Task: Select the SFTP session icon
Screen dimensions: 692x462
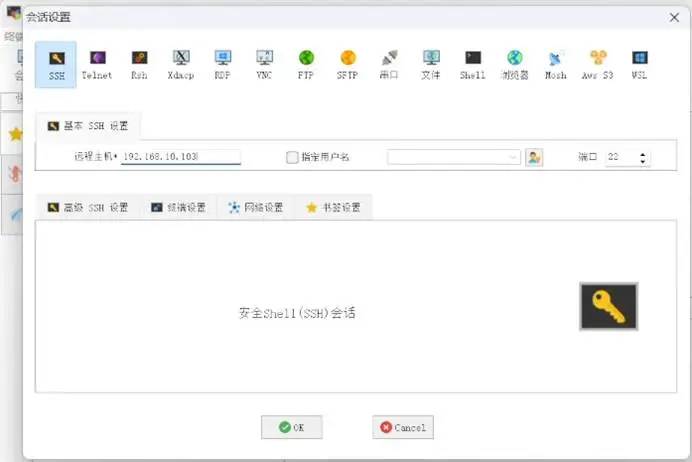Action: click(x=347, y=64)
